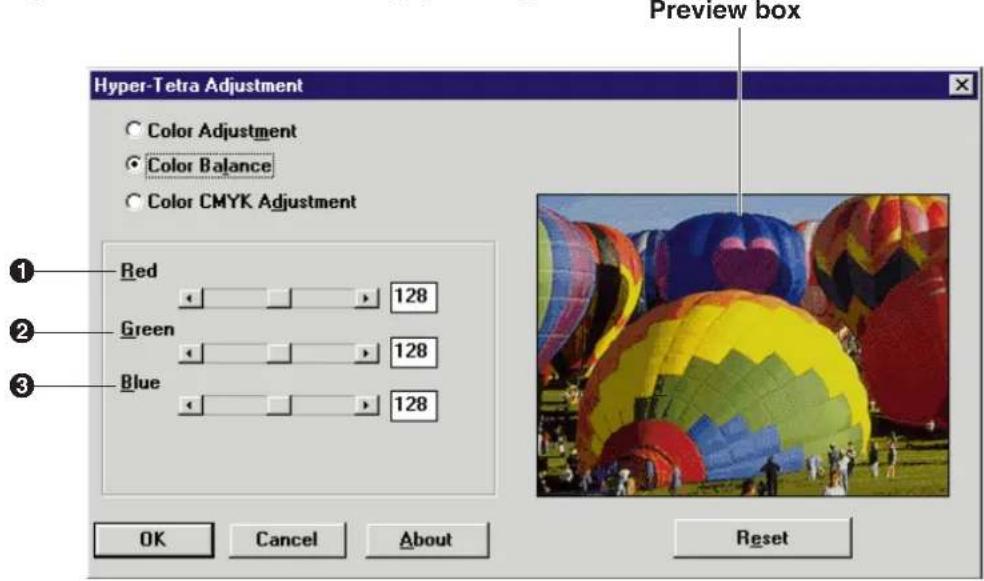The image size is (984, 581).
Task: Click the Cancel button
Action: click(287, 540)
